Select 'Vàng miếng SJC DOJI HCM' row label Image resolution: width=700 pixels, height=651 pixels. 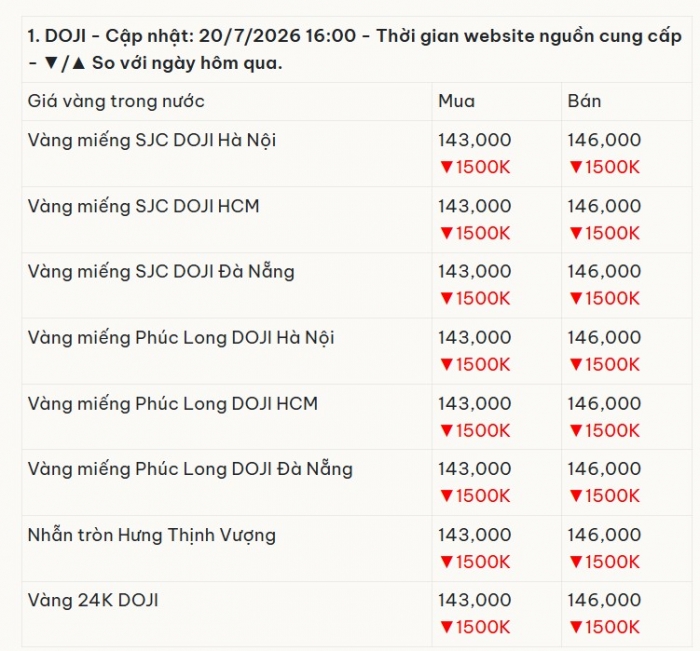[143, 206]
